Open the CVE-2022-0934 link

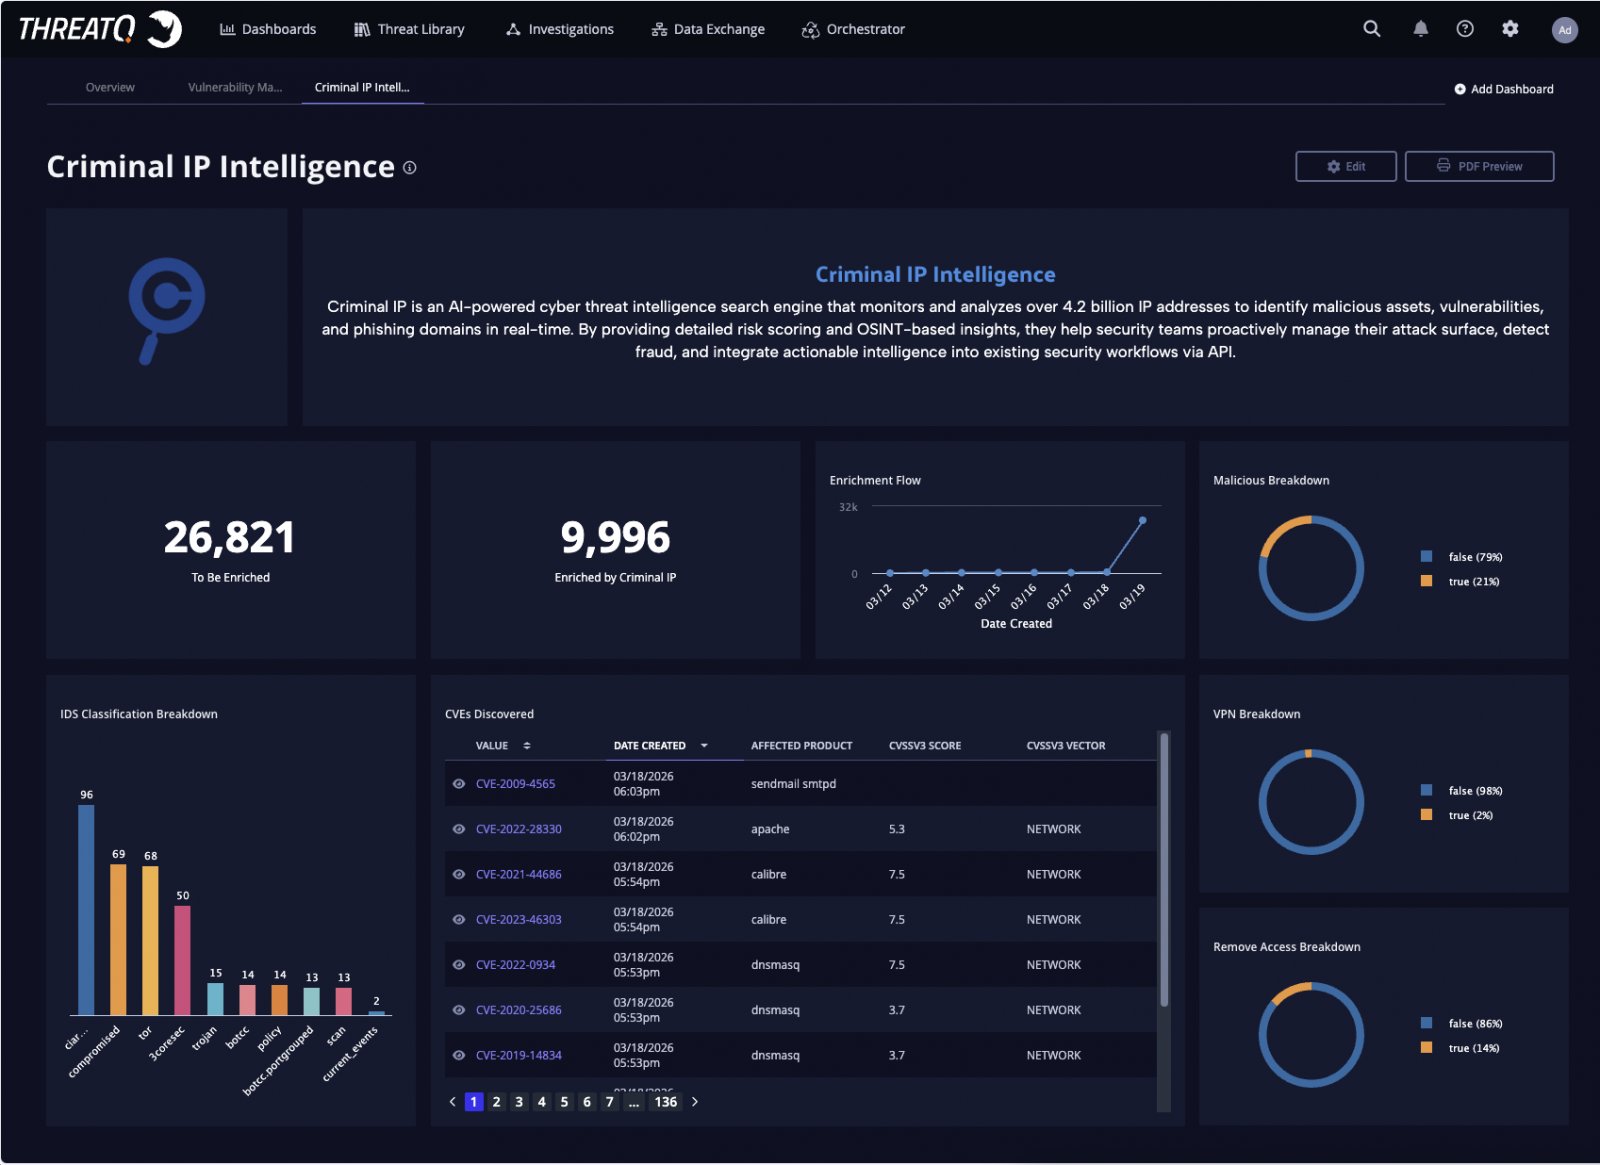pos(515,965)
